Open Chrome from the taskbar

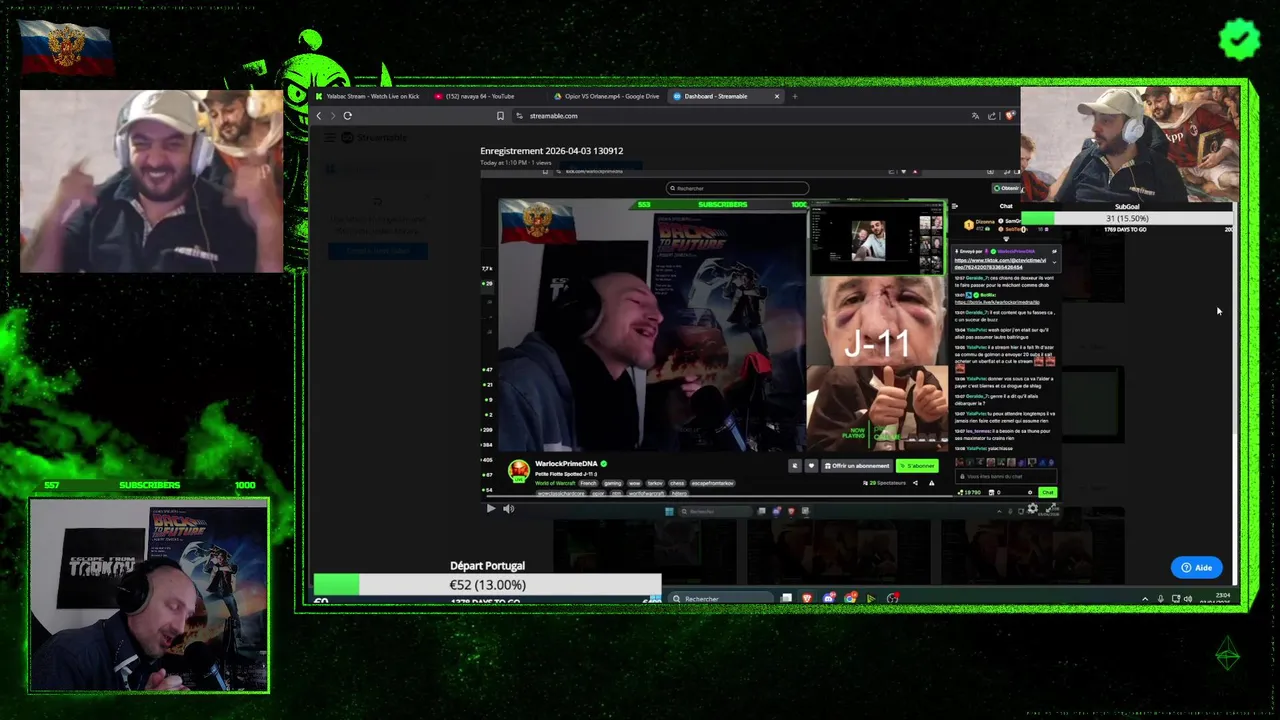[850, 598]
